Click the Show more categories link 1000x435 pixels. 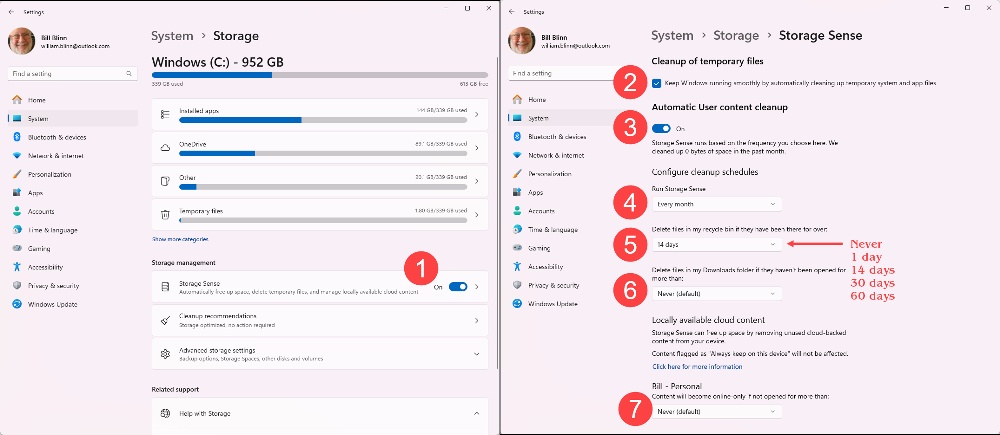[x=180, y=239]
